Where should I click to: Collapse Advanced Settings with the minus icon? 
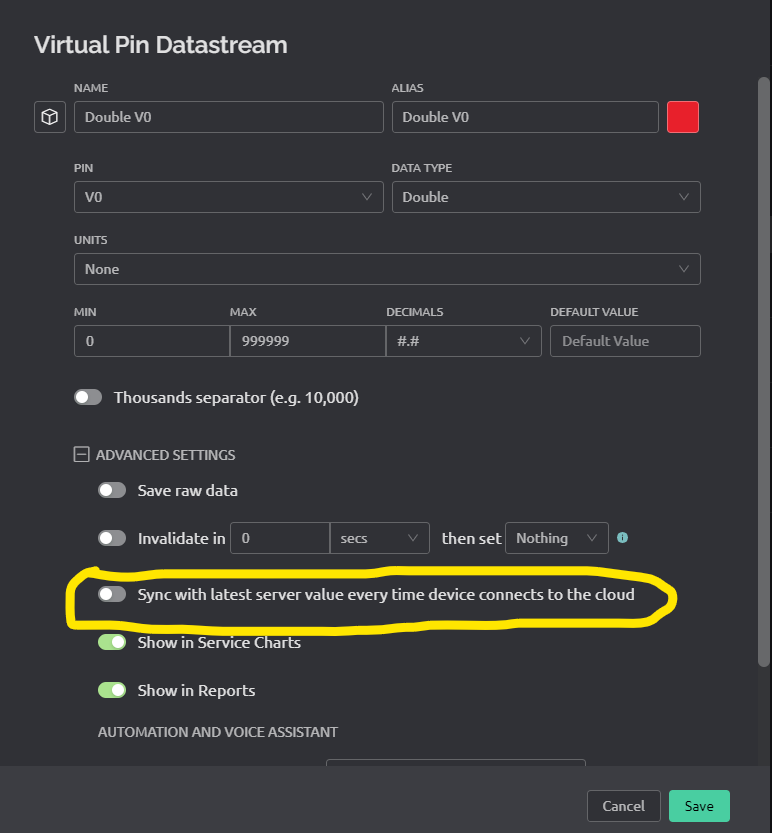click(x=81, y=455)
